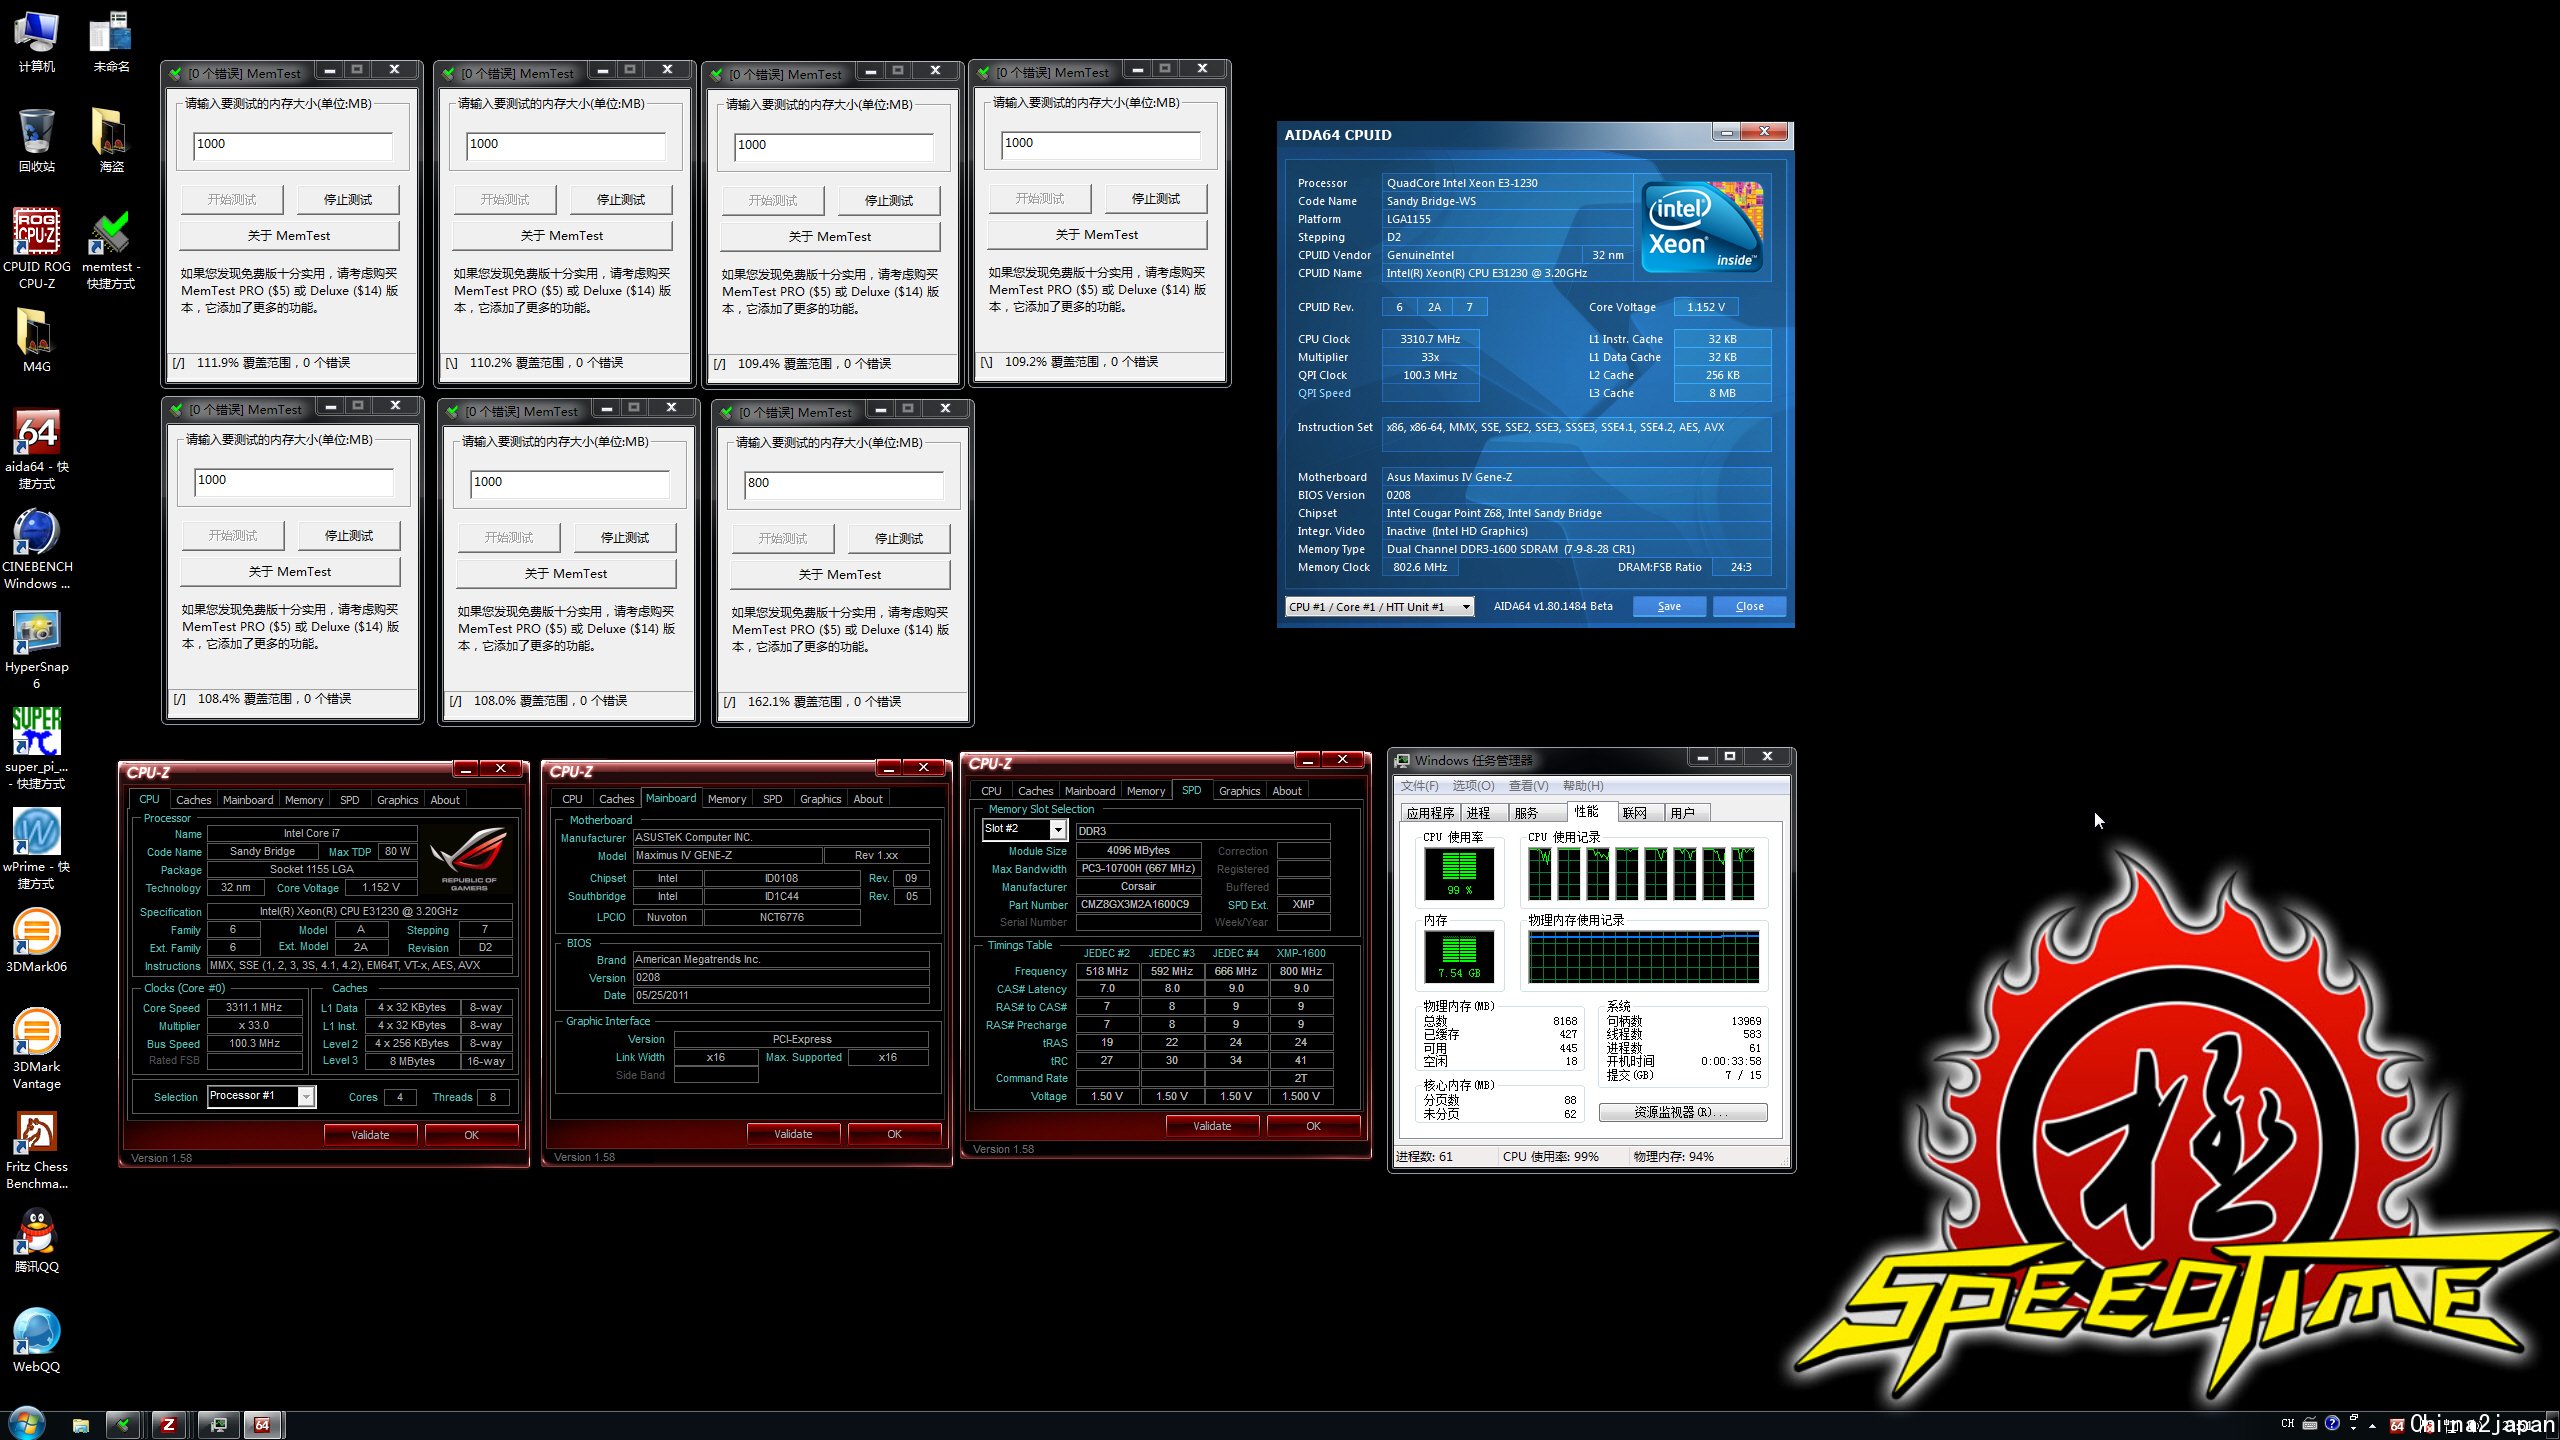This screenshot has width=2560, height=1440.
Task: Click the CPU 使用率 99 % meter
Action: (1458, 872)
